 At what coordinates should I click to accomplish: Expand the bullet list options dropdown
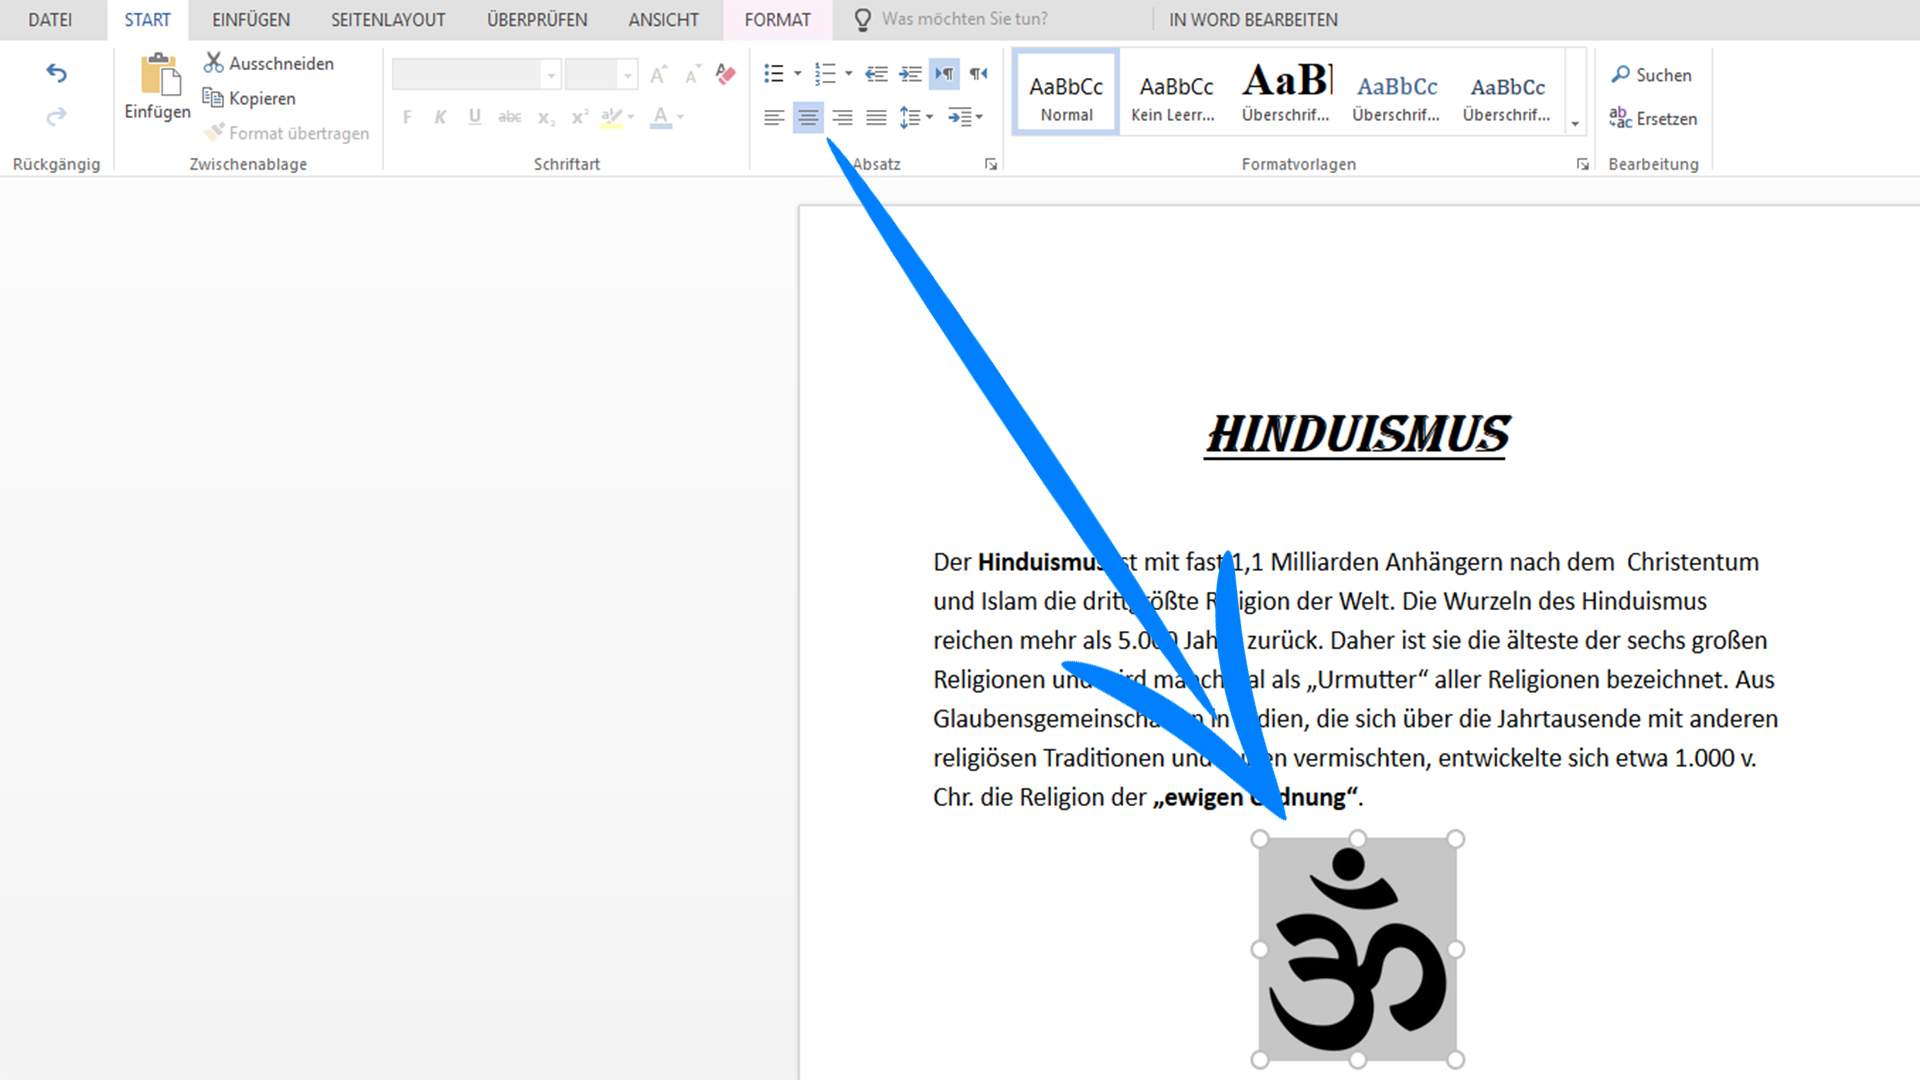(797, 74)
